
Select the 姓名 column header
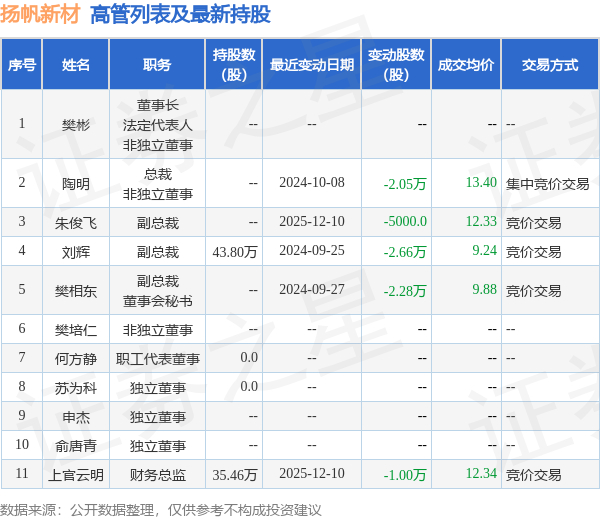coord(76,65)
